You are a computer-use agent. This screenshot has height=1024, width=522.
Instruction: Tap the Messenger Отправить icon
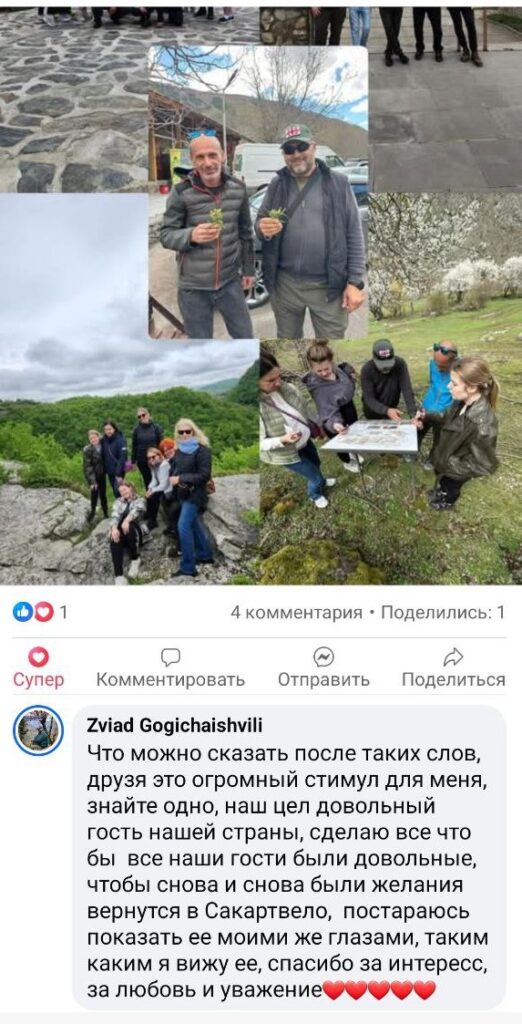pos(323,656)
